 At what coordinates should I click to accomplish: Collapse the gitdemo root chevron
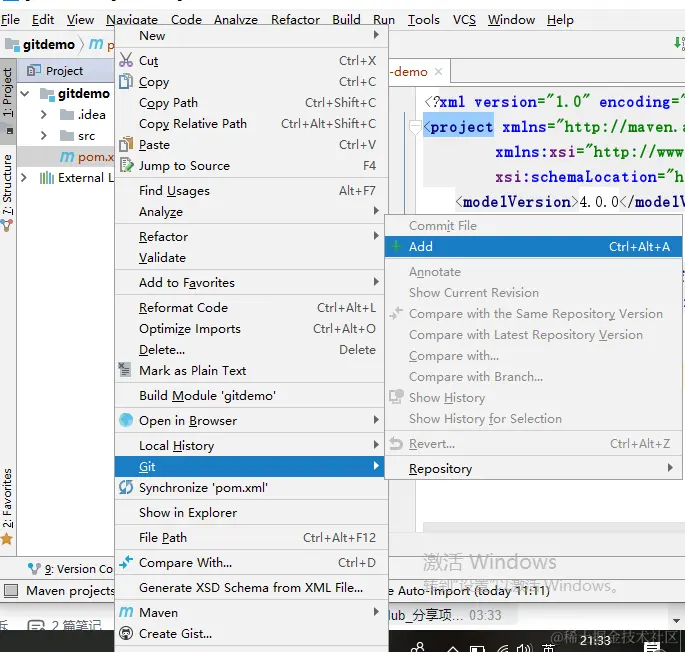pyautogui.click(x=25, y=94)
